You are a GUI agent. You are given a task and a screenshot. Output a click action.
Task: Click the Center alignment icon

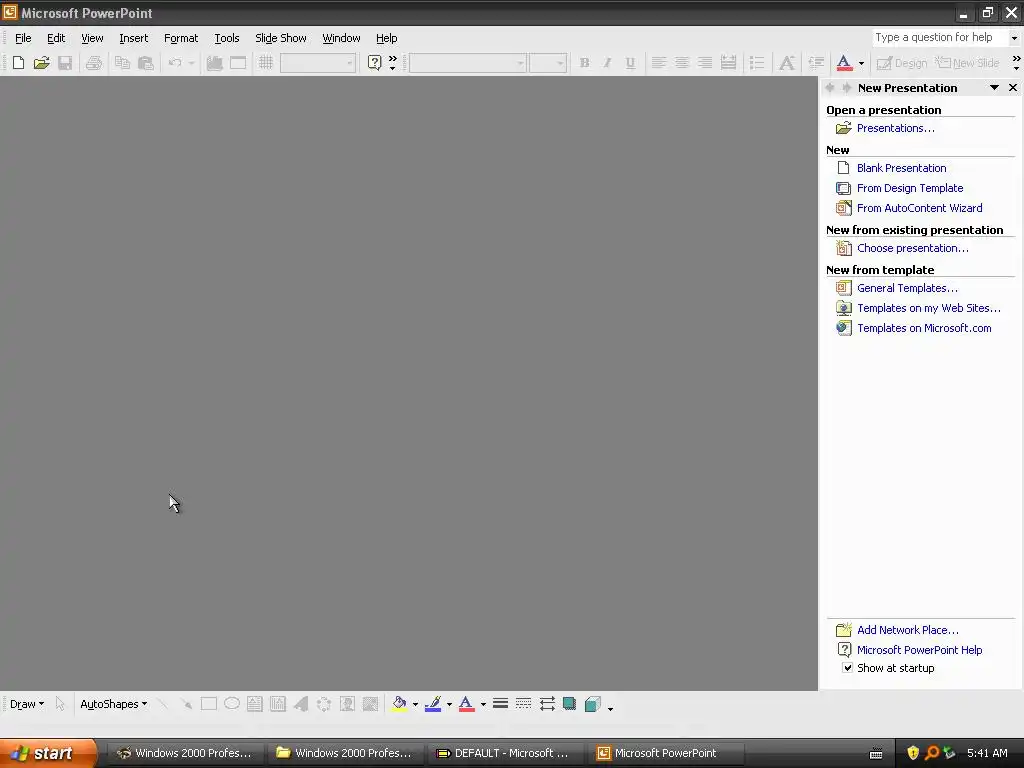coord(682,63)
